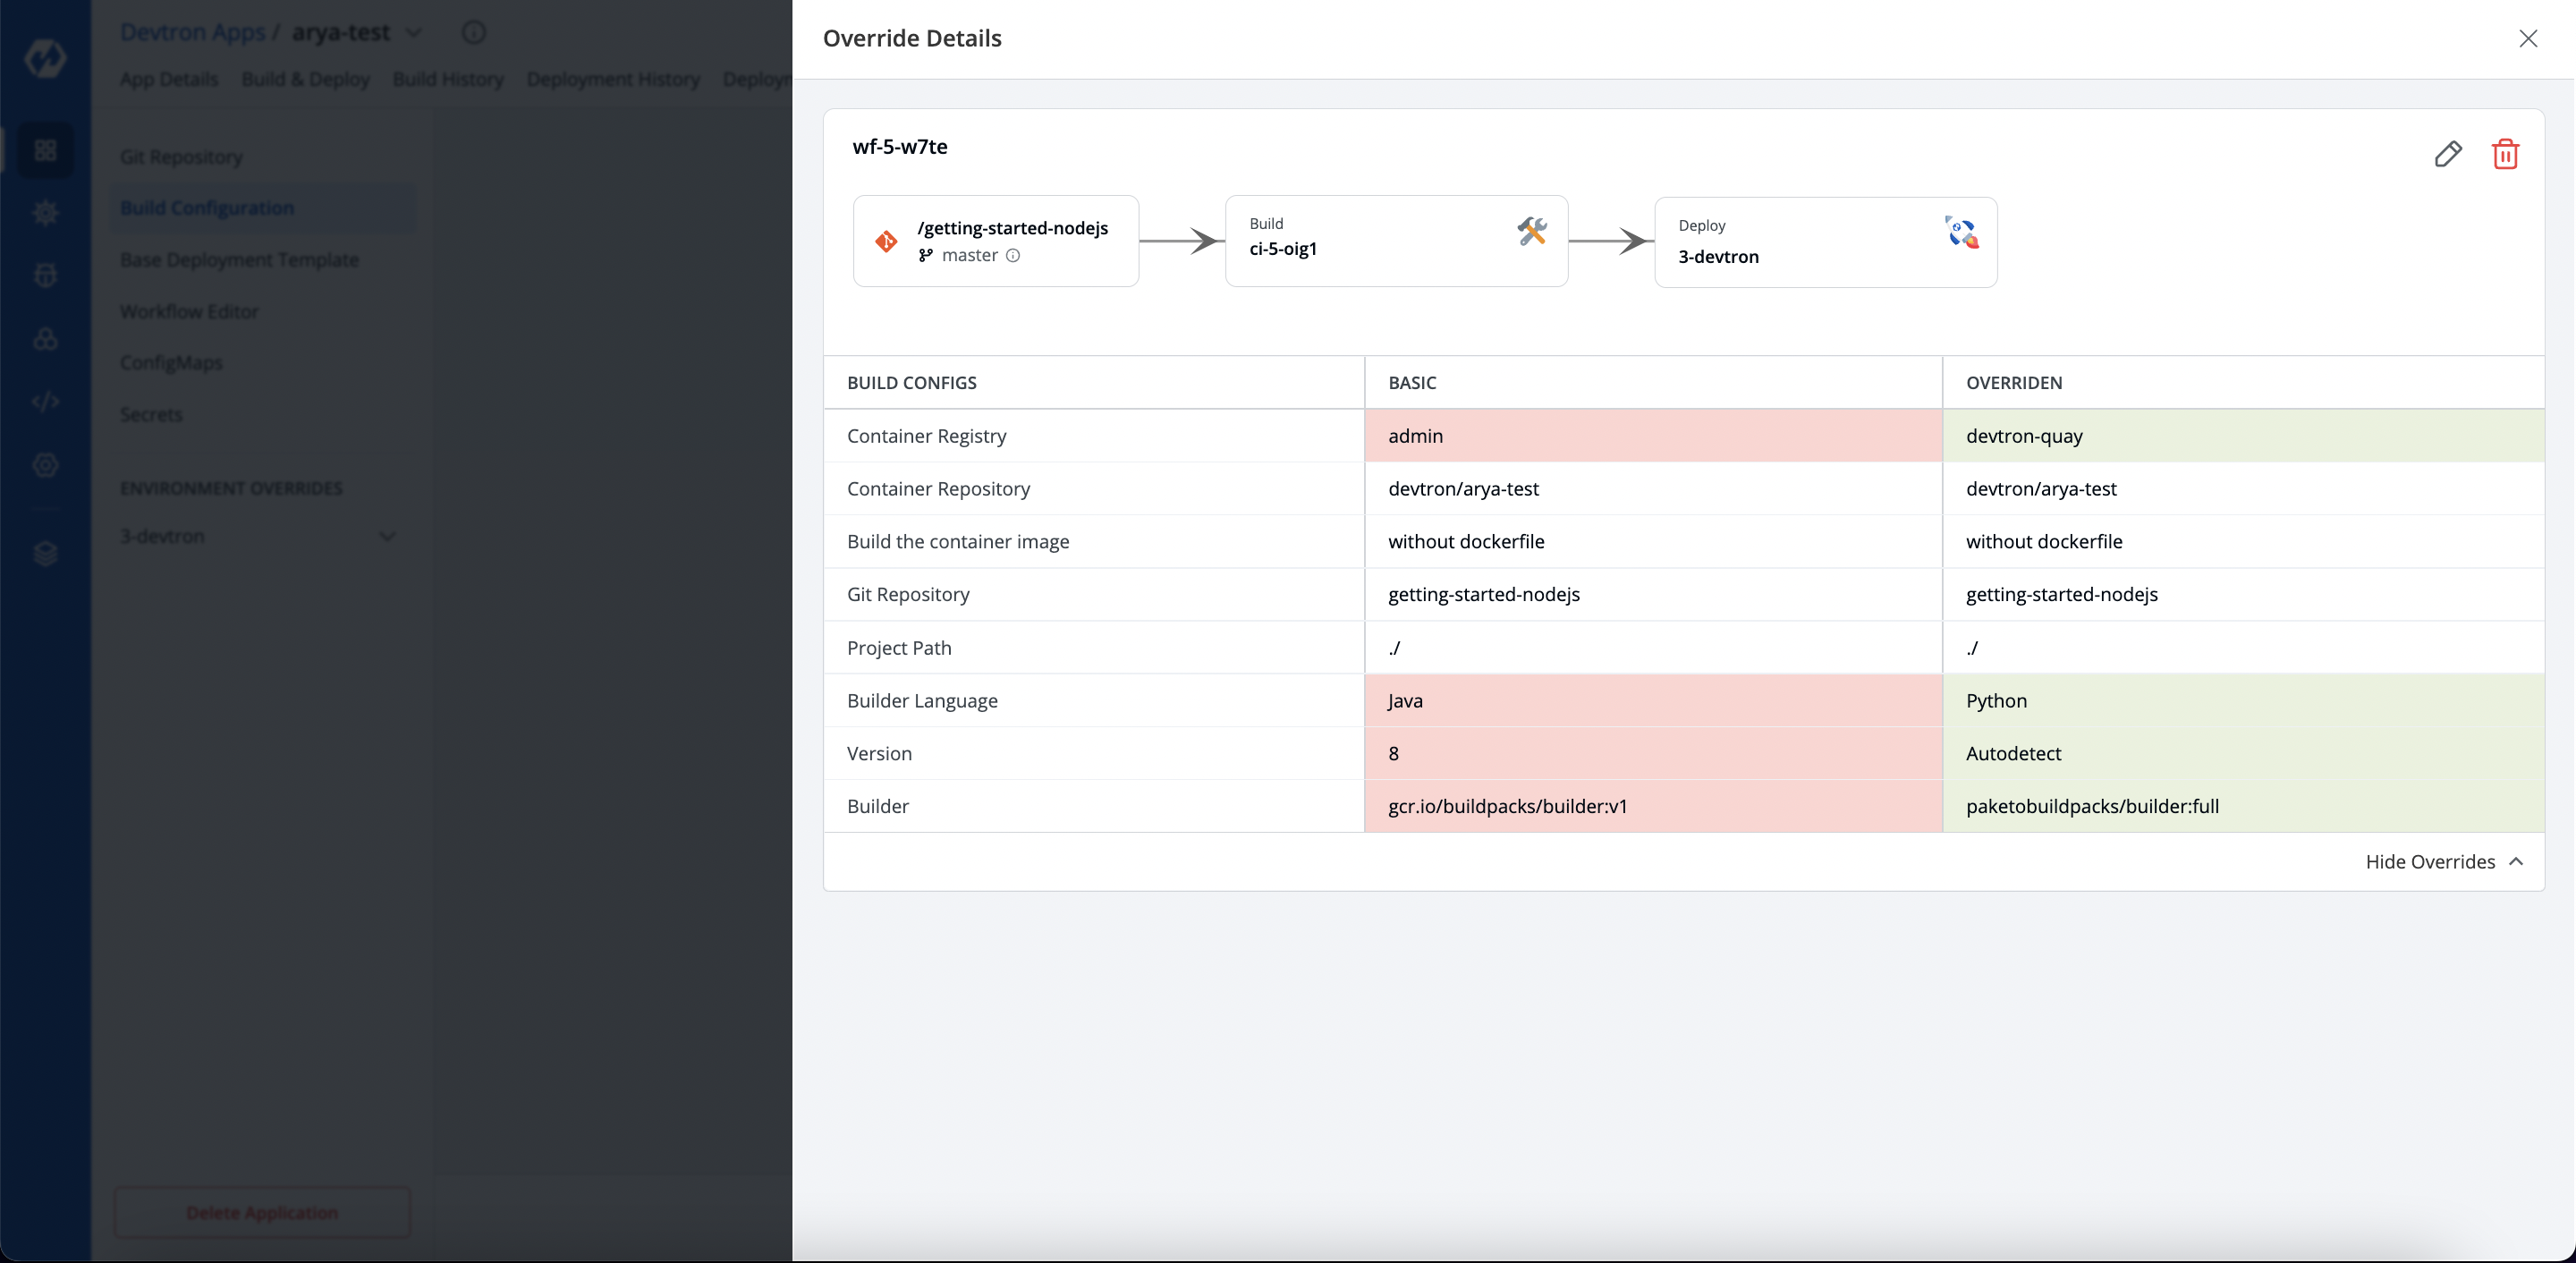Open Secrets in side menu
This screenshot has width=2576, height=1263.
click(x=151, y=415)
